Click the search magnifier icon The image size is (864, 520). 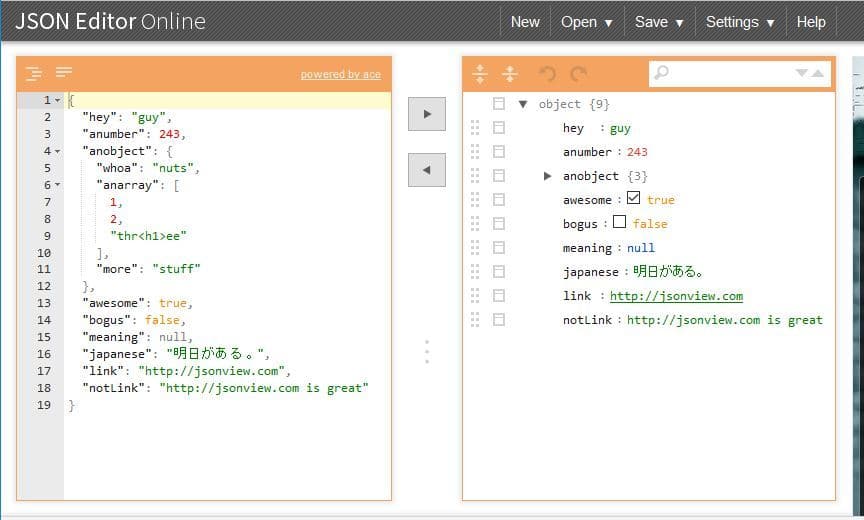[x=661, y=73]
